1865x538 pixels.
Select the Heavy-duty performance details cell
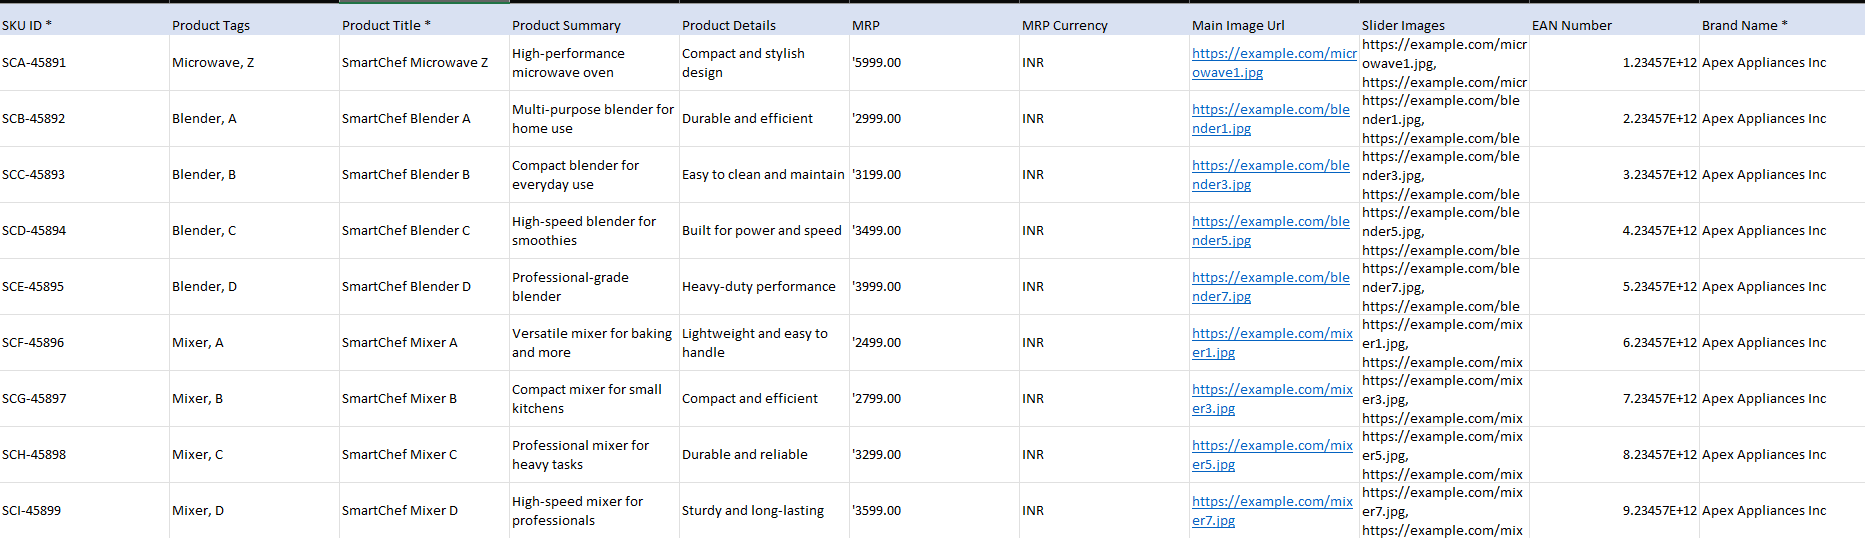point(764,287)
